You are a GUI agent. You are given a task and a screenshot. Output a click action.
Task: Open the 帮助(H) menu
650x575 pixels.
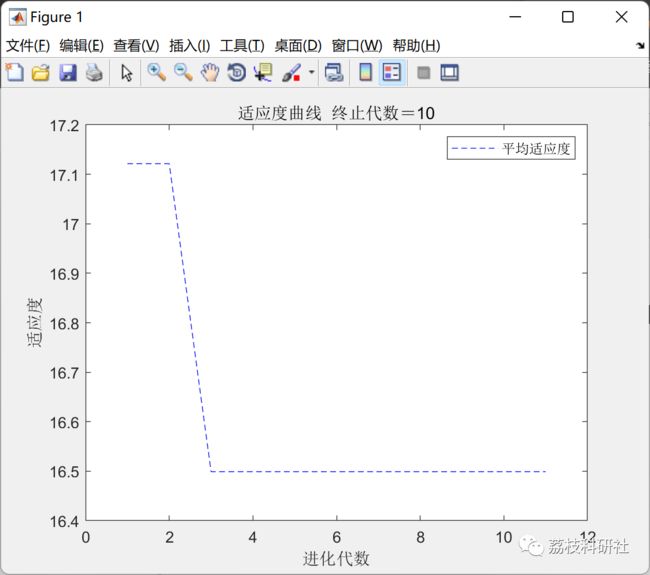(x=416, y=46)
